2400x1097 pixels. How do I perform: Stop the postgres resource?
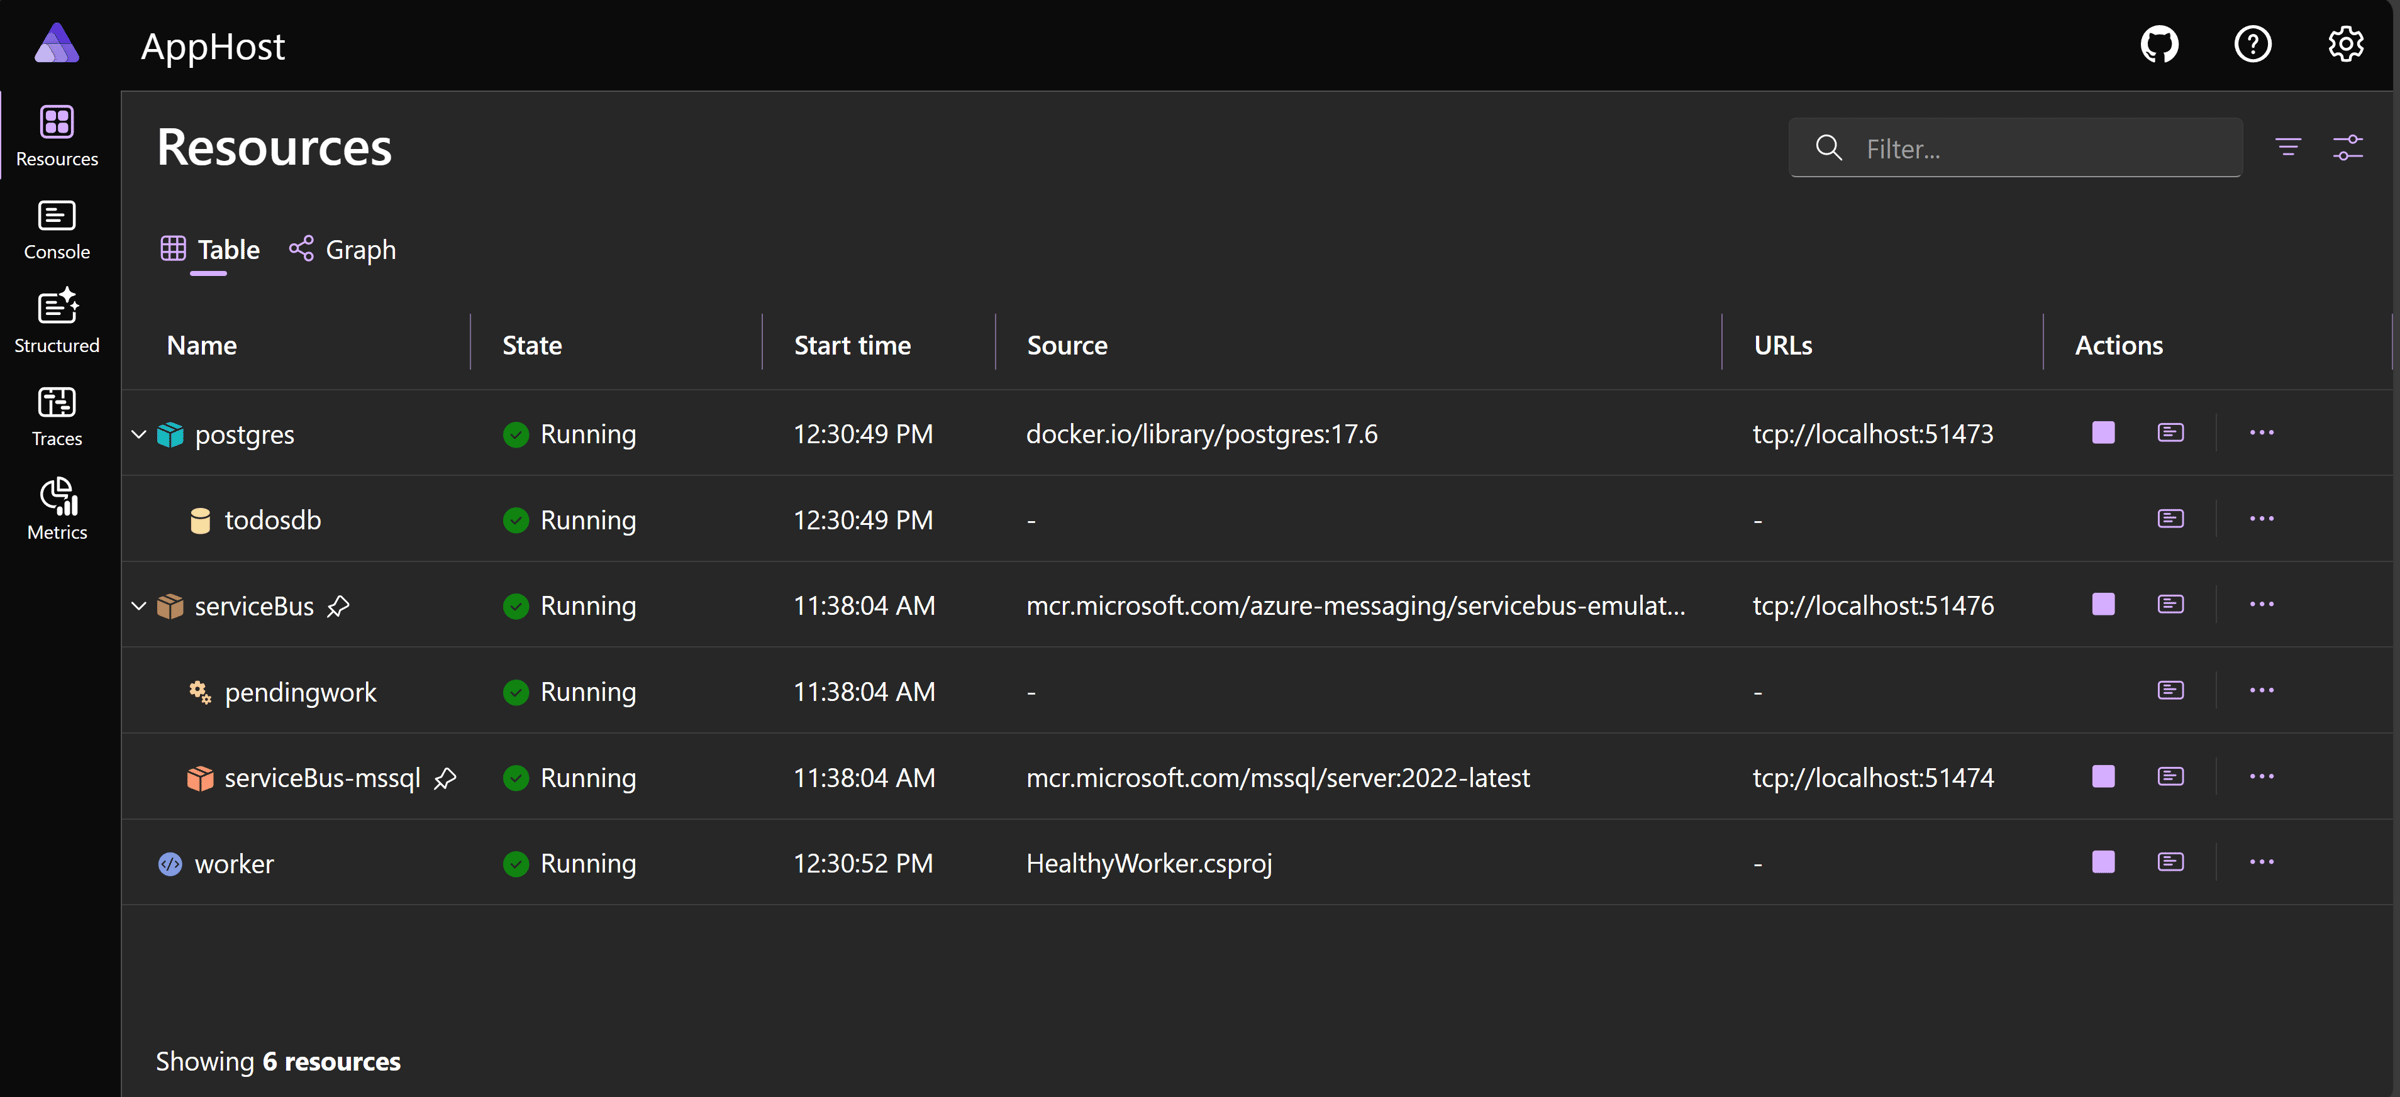[2103, 433]
